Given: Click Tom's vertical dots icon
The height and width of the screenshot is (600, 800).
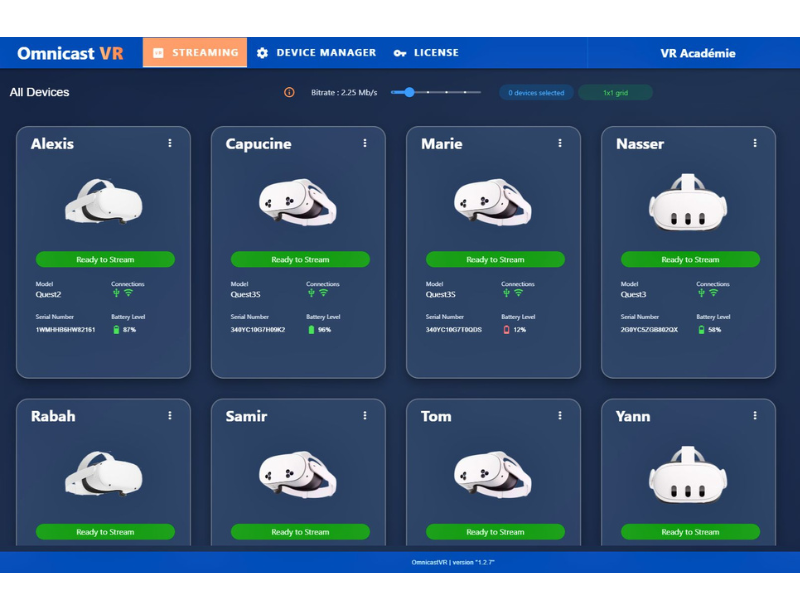Looking at the screenshot, I should (x=560, y=415).
